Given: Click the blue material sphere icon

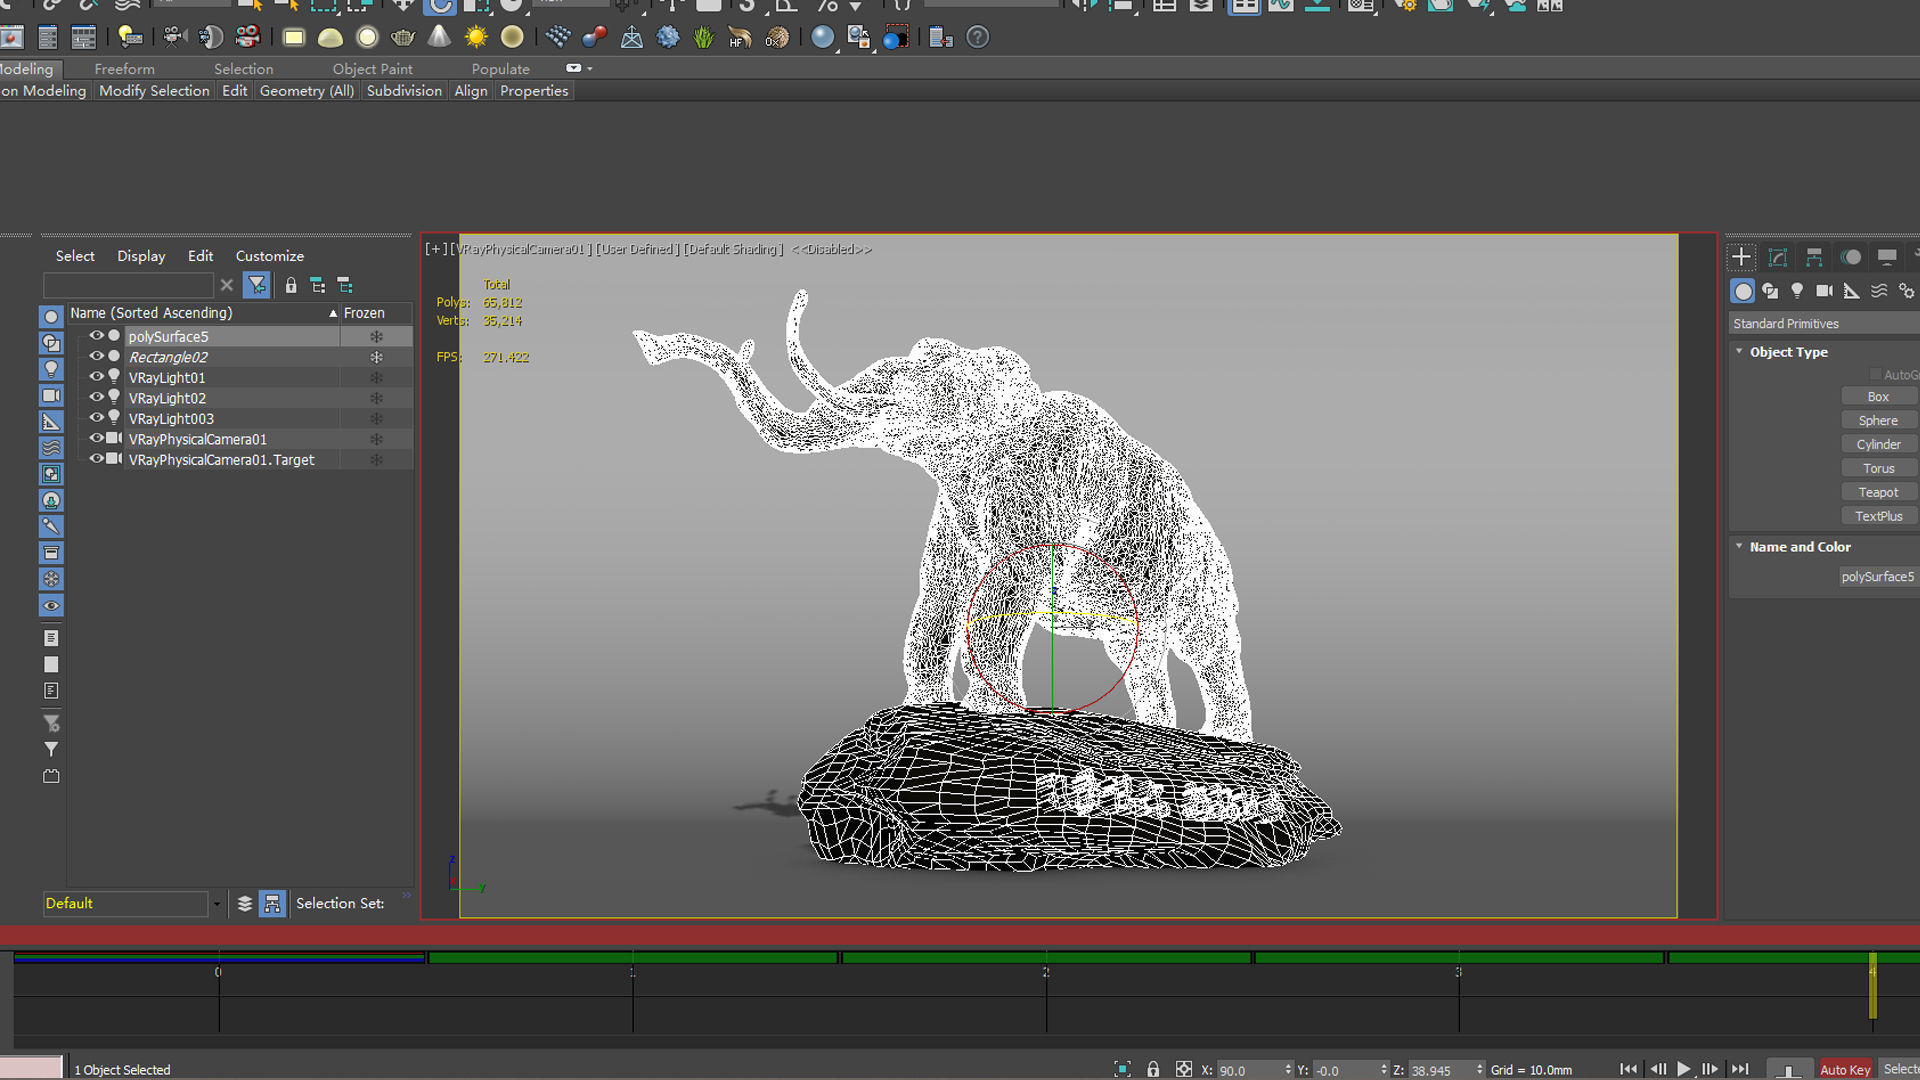Looking at the screenshot, I should tap(822, 38).
